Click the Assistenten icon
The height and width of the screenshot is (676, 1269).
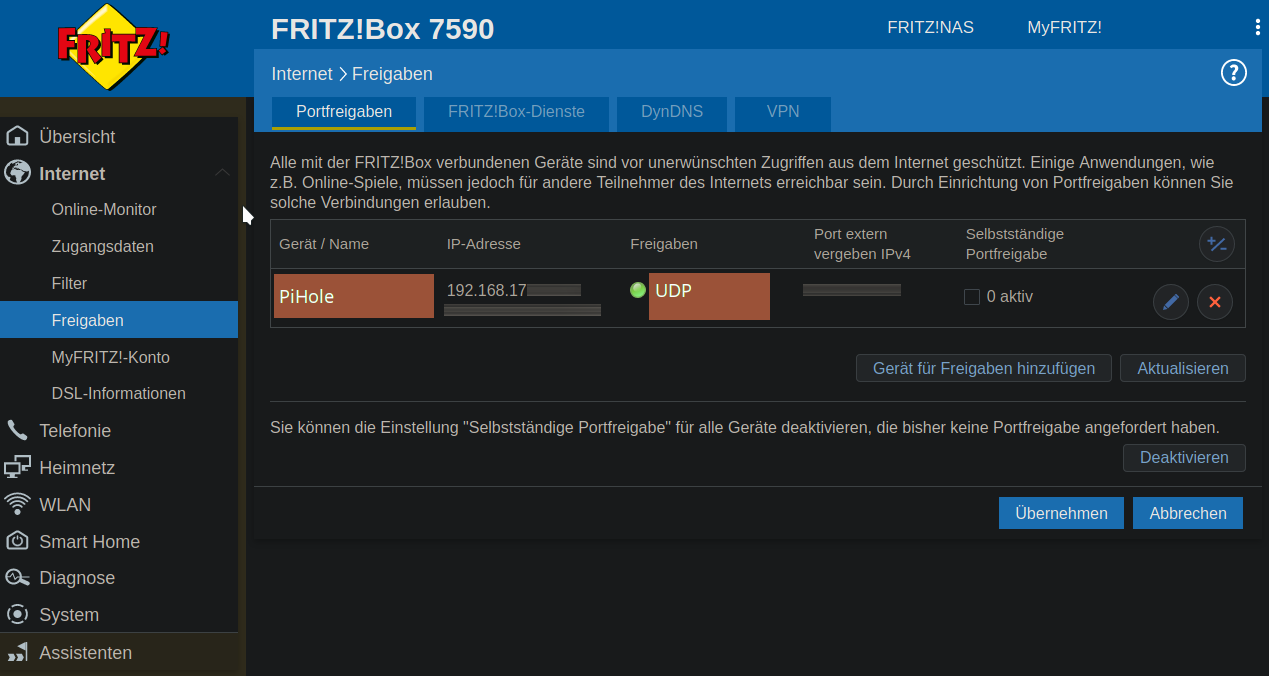[x=17, y=652]
